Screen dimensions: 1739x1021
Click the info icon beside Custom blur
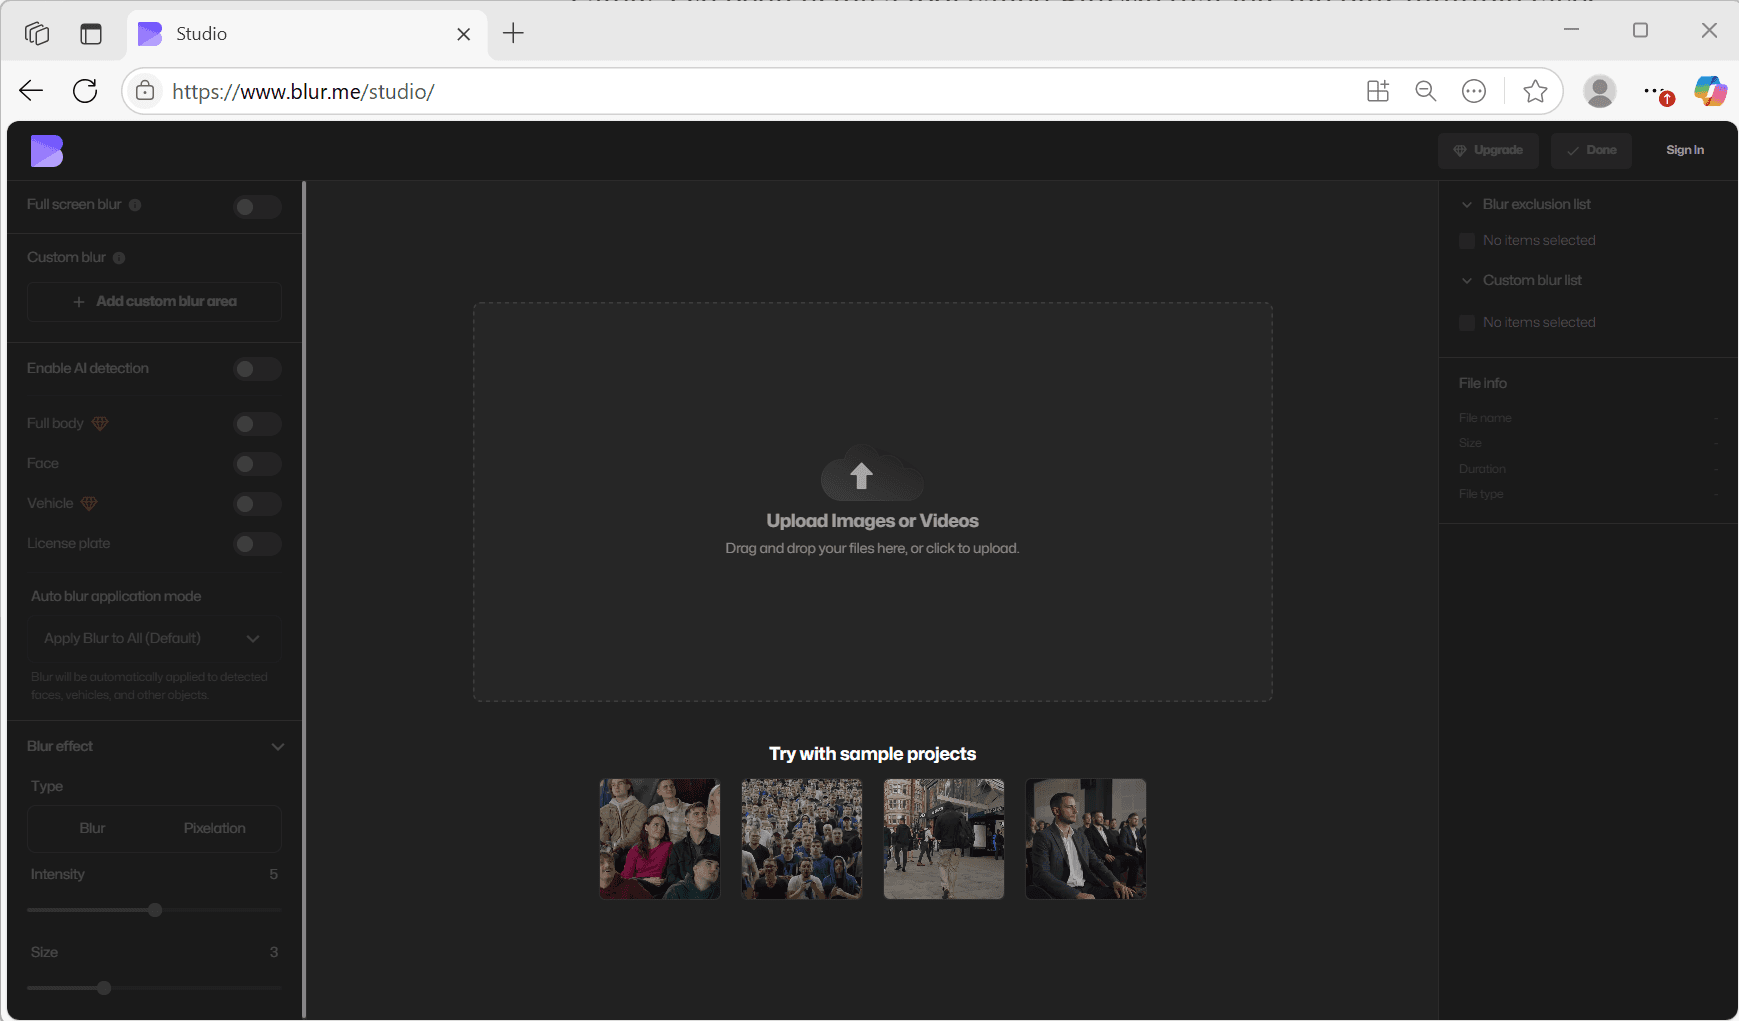118,257
